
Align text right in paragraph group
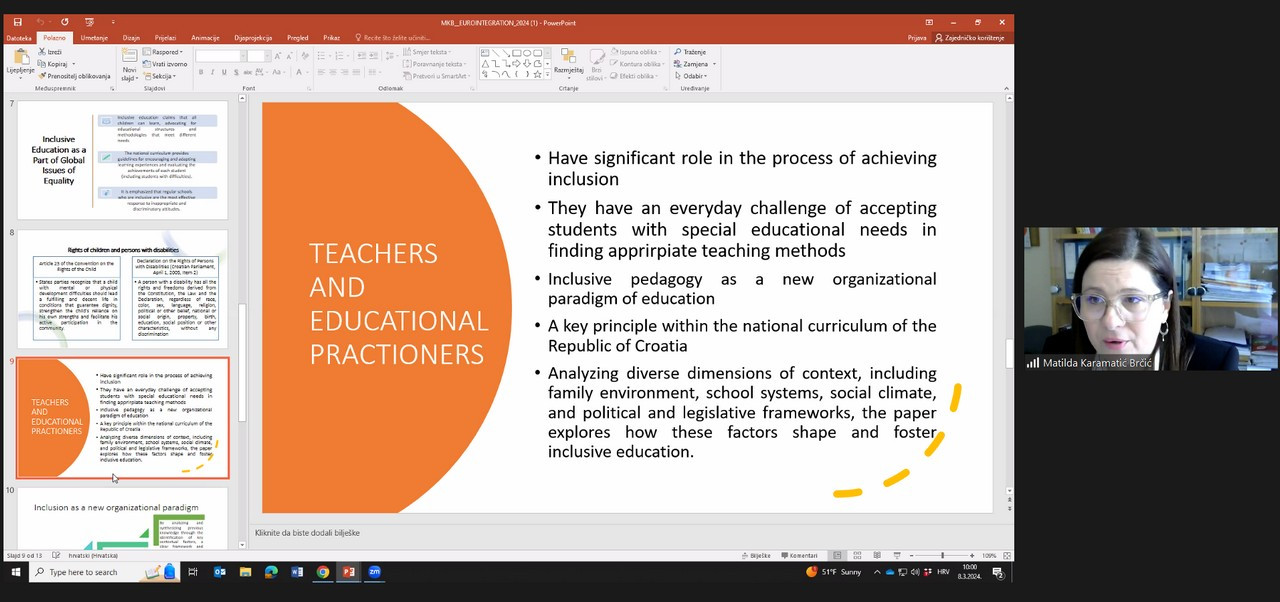click(x=345, y=72)
